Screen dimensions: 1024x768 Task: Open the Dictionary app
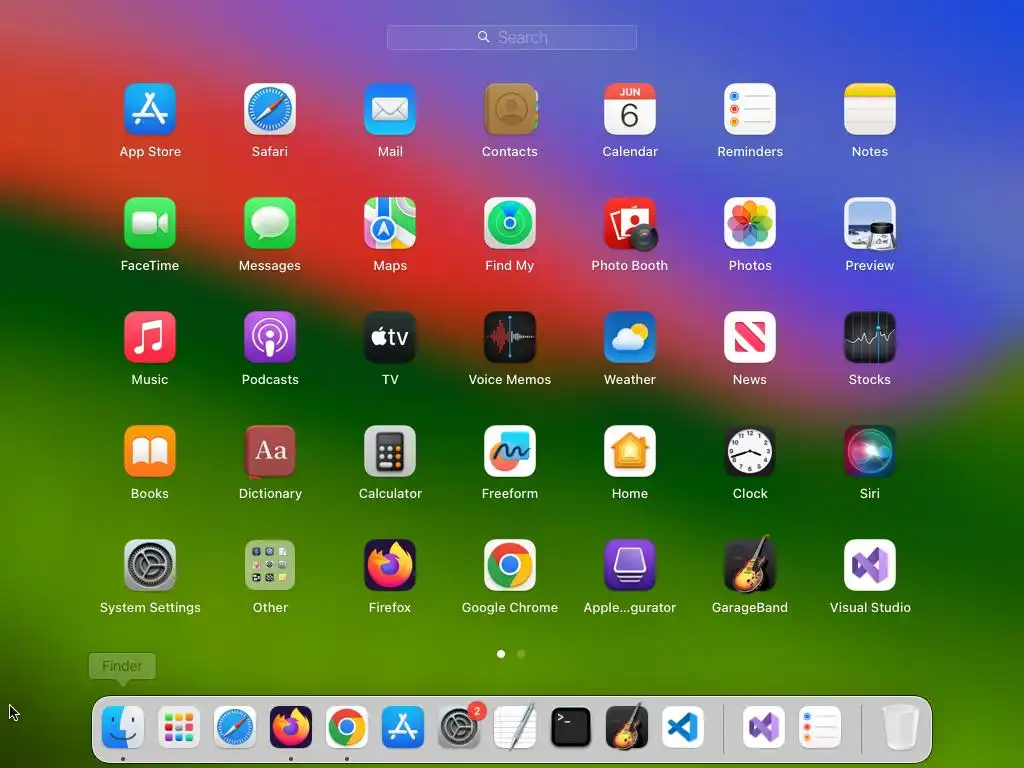coord(270,451)
